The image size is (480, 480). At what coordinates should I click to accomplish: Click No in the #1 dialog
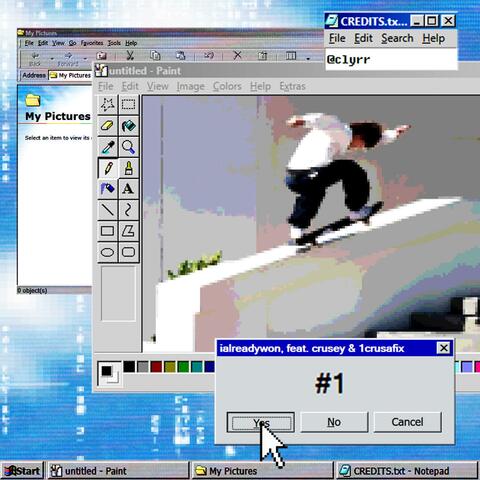(x=334, y=422)
